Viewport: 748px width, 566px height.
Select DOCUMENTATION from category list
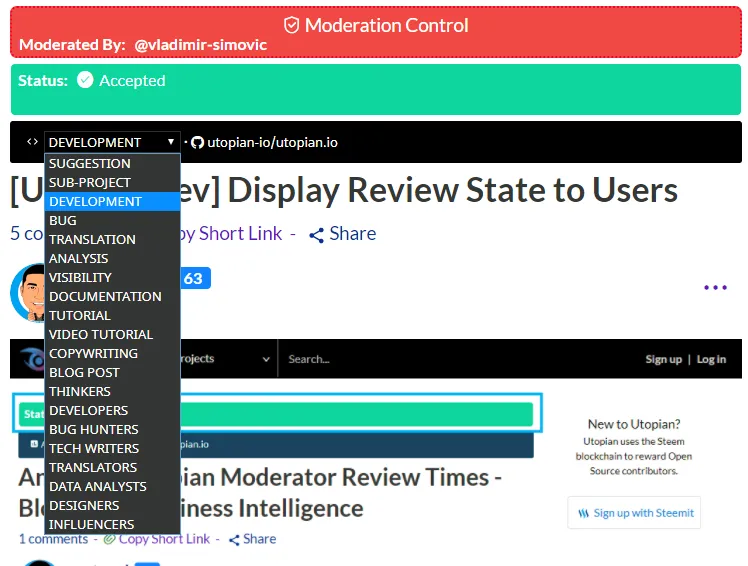point(112,296)
